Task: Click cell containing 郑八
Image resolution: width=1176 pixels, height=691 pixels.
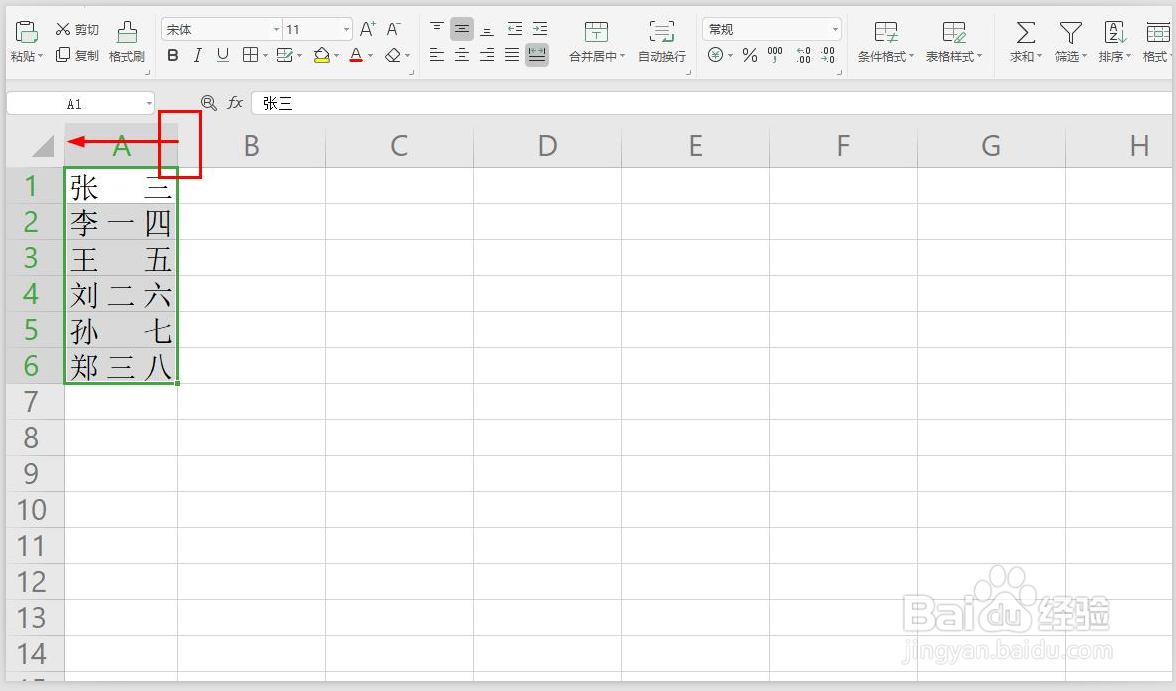Action: [121, 366]
